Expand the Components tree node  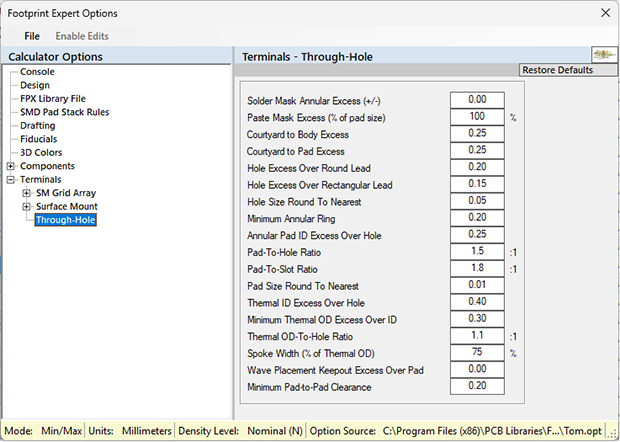(x=11, y=166)
